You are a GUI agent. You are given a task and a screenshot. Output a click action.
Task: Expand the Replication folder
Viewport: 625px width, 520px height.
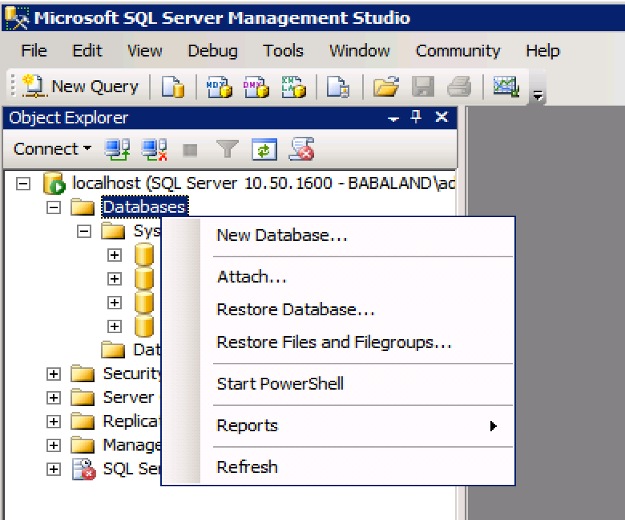pos(54,422)
